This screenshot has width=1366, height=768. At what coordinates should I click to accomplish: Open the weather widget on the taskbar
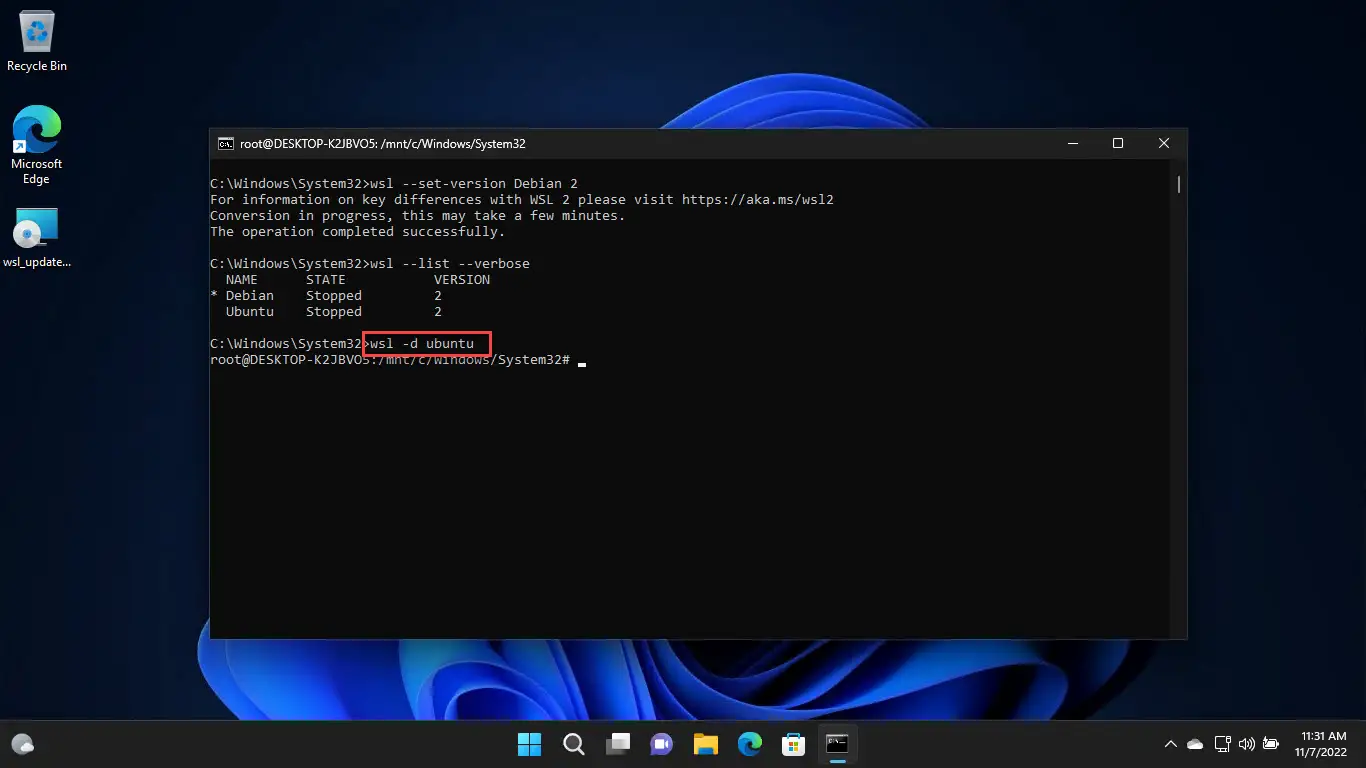click(x=23, y=744)
